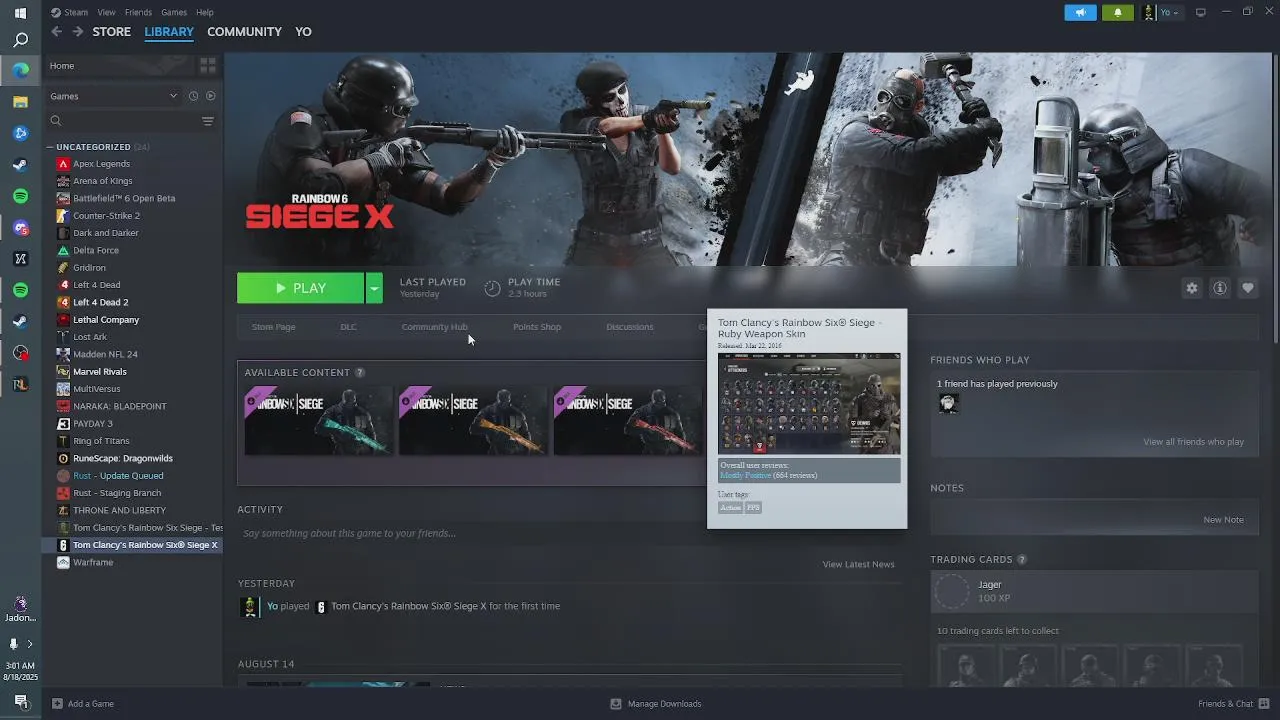Open Microsoft Edge in taskbar
This screenshot has height=720, width=1280.
(x=20, y=70)
